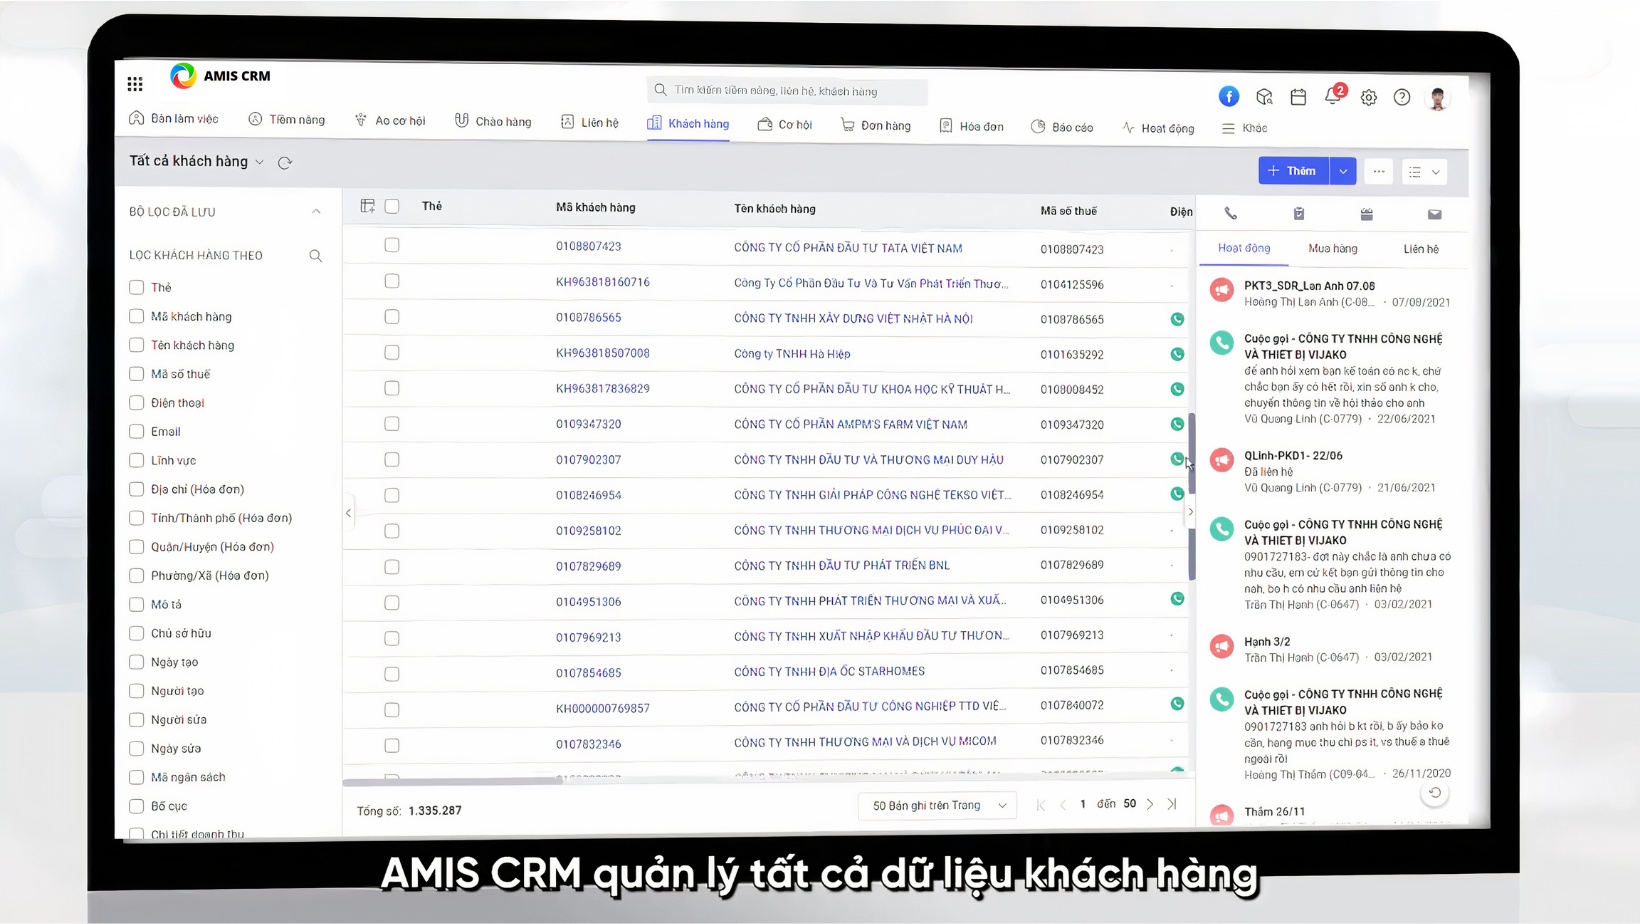The image size is (1640, 924).
Task: Open customer code KH963818160716
Action: 603,282
